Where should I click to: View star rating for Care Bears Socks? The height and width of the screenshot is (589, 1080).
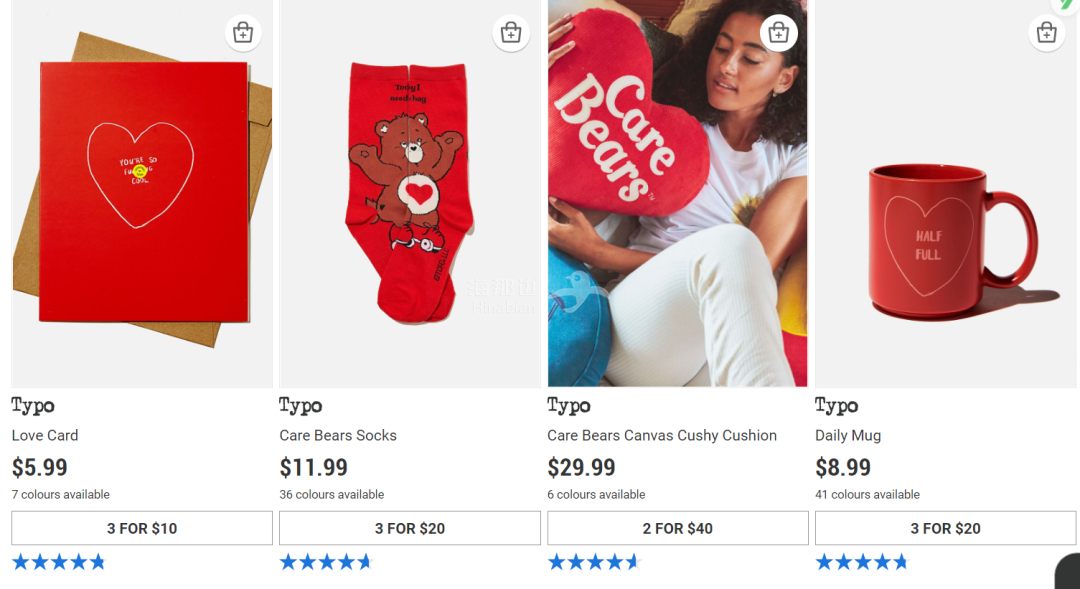pyautogui.click(x=326, y=562)
